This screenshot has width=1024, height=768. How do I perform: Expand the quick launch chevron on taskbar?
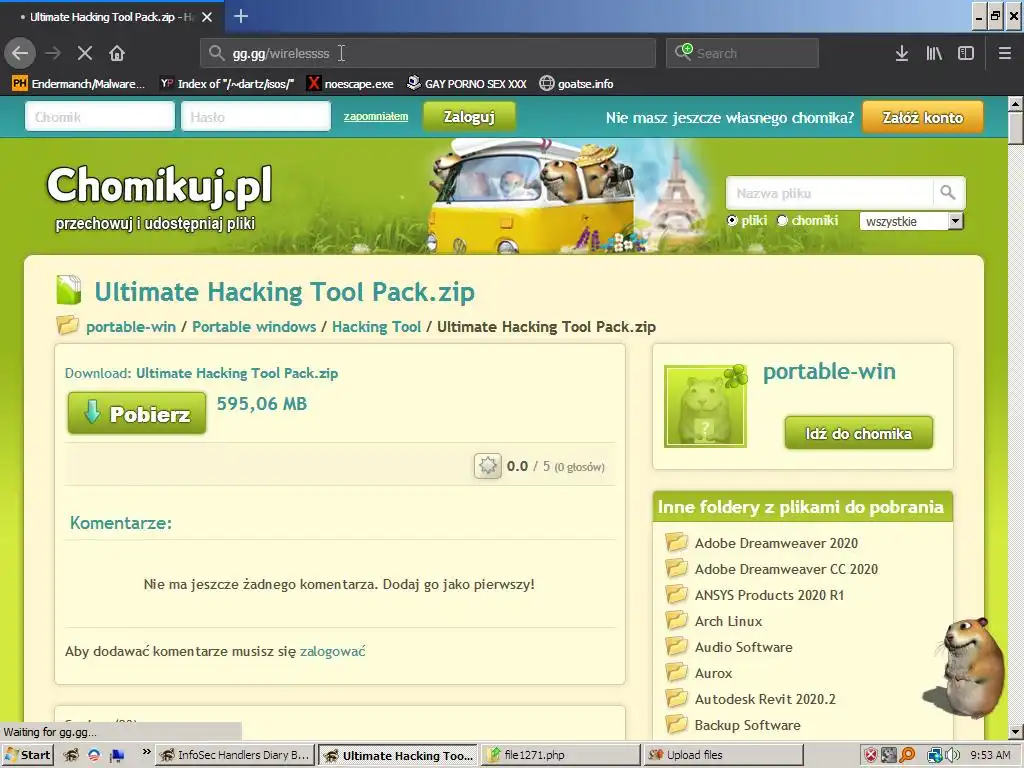pyautogui.click(x=146, y=752)
